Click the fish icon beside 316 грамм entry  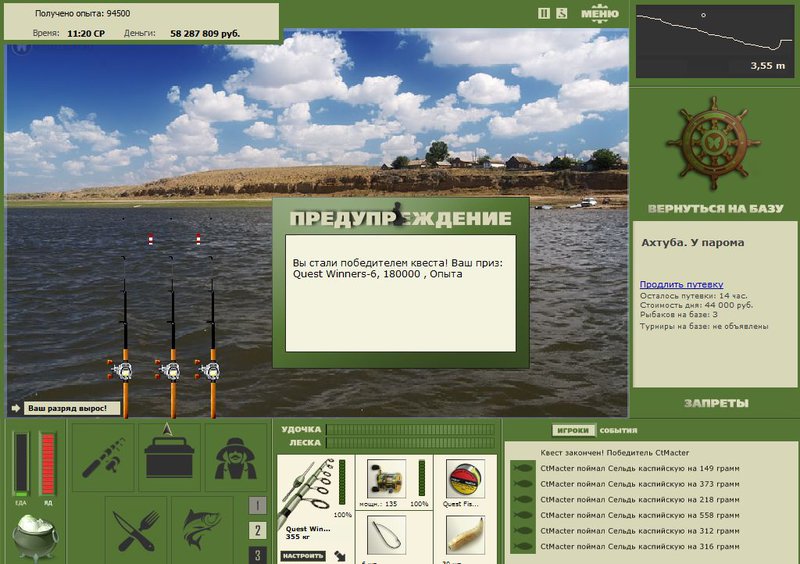[522, 546]
